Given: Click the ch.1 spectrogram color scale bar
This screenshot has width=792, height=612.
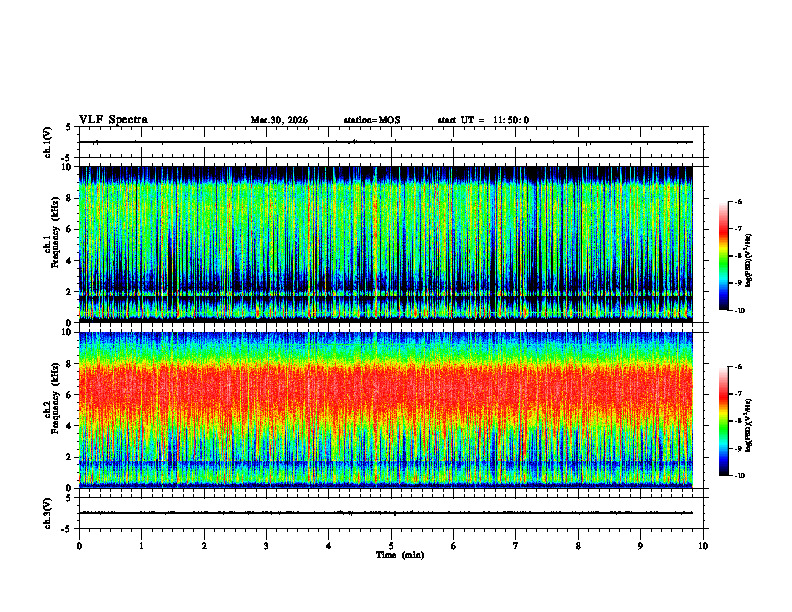Looking at the screenshot, I should pyautogui.click(x=723, y=256).
